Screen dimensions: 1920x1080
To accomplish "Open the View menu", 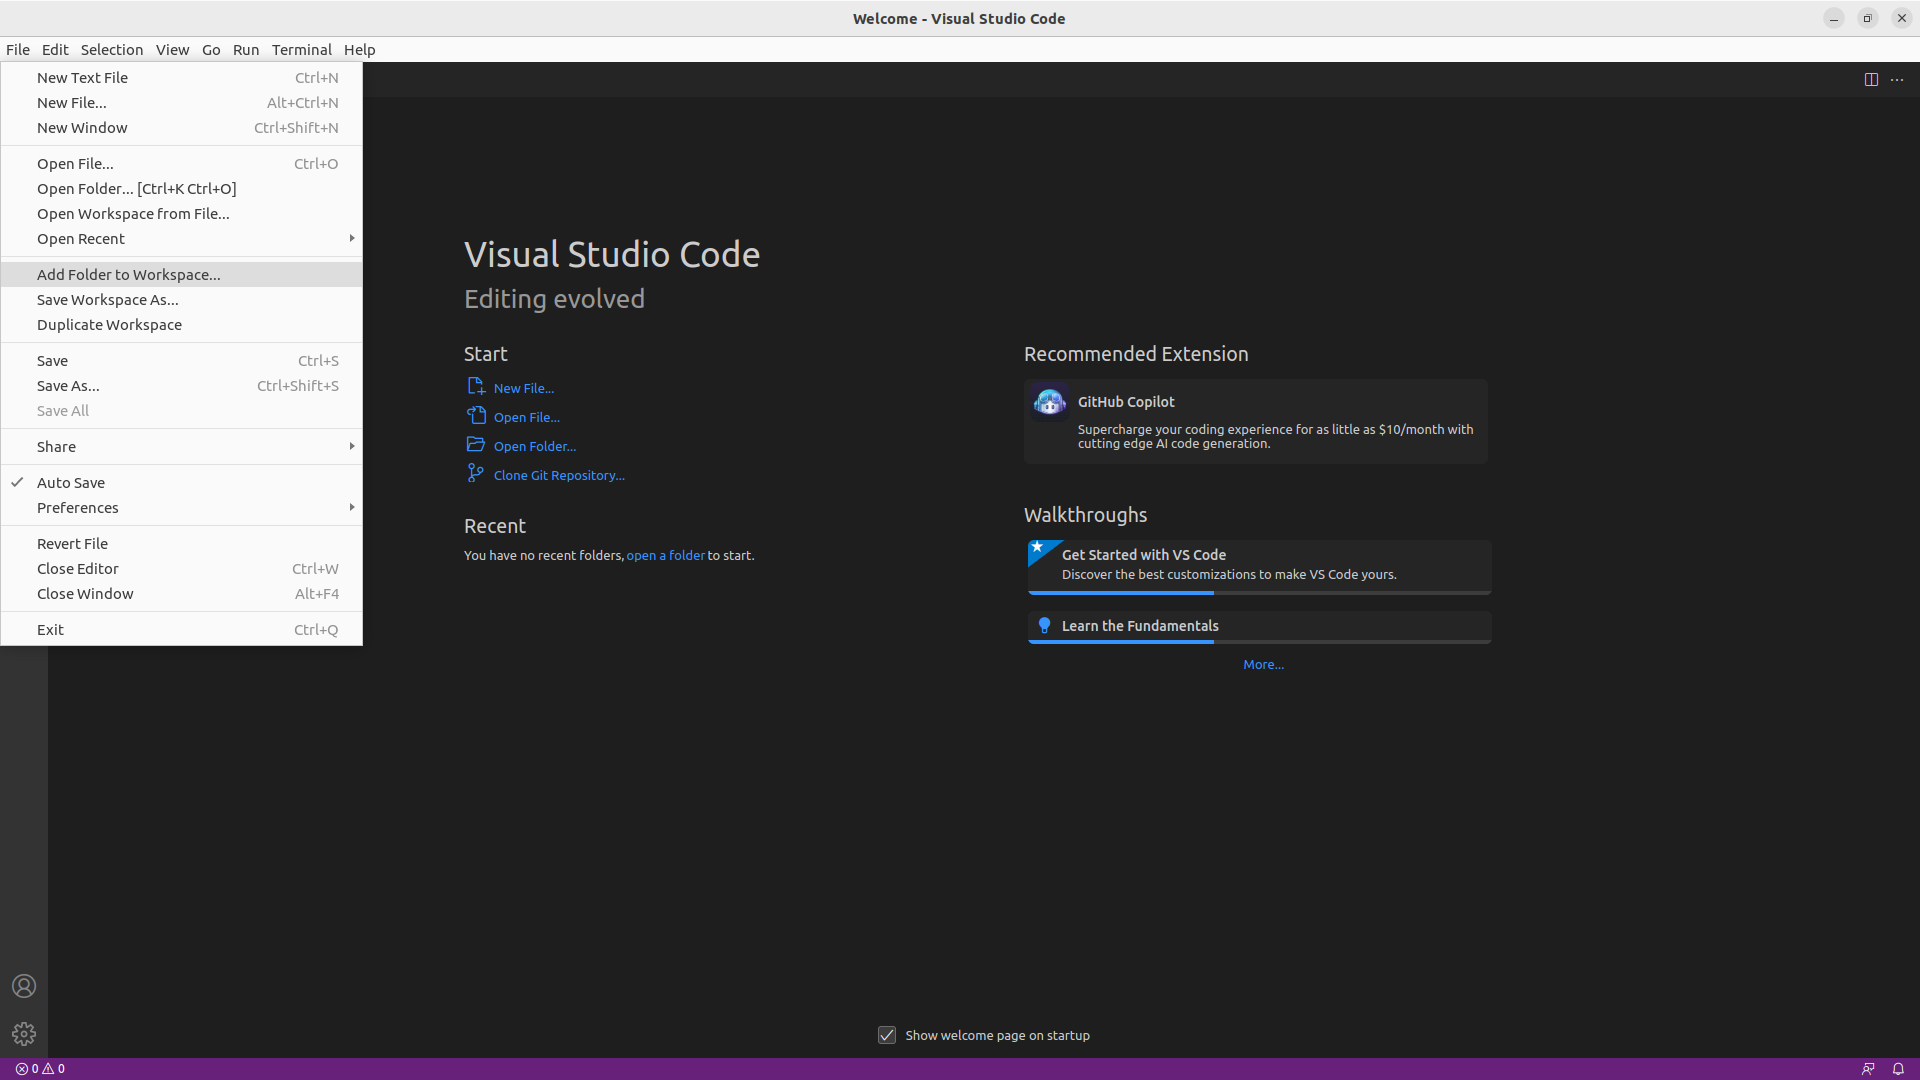I will (x=172, y=50).
